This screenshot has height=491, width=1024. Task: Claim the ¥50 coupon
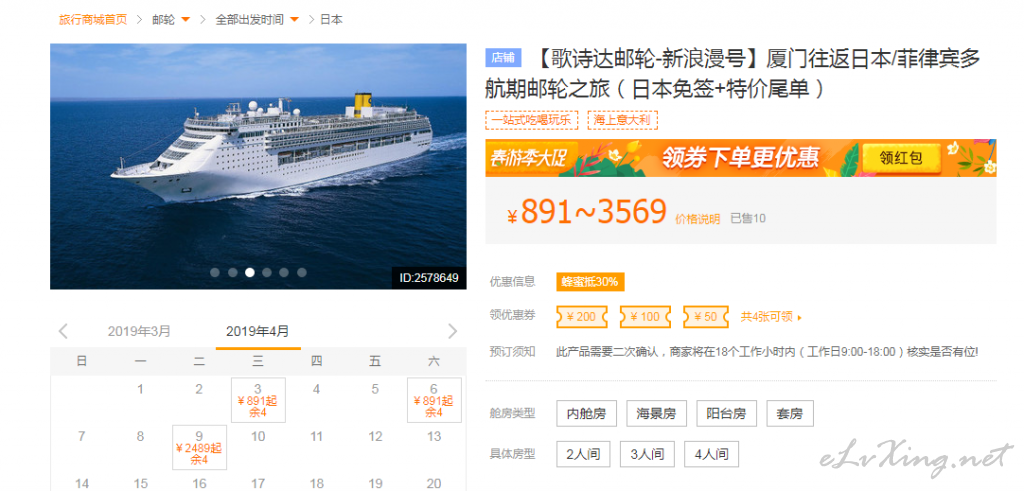[x=705, y=317]
